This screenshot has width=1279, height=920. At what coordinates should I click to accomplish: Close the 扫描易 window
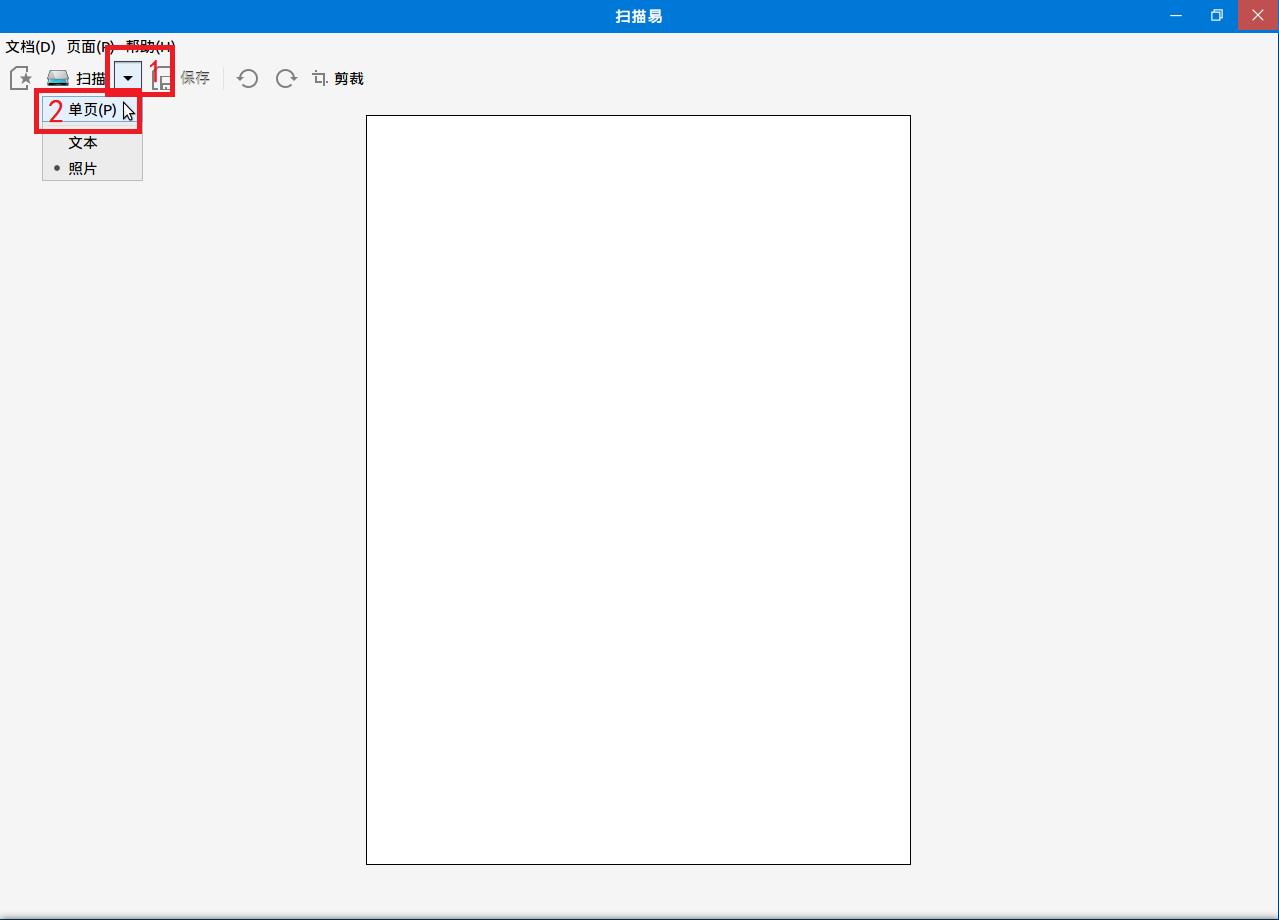tap(1258, 16)
